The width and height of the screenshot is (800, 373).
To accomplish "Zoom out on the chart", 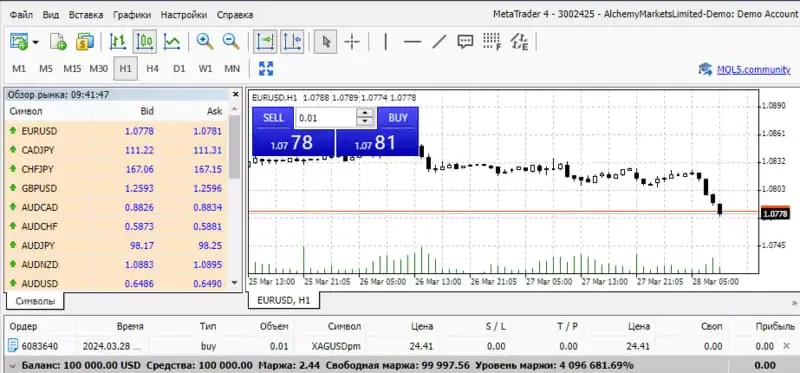I will coord(231,42).
